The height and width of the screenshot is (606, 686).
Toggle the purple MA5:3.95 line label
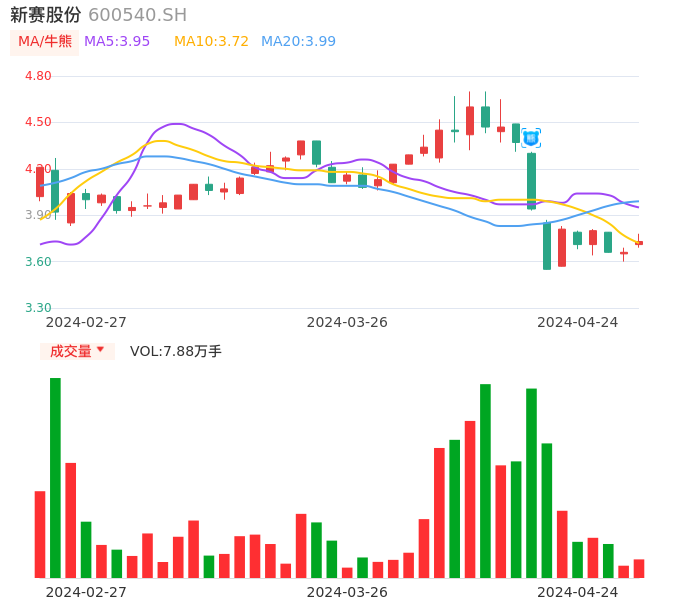point(117,42)
